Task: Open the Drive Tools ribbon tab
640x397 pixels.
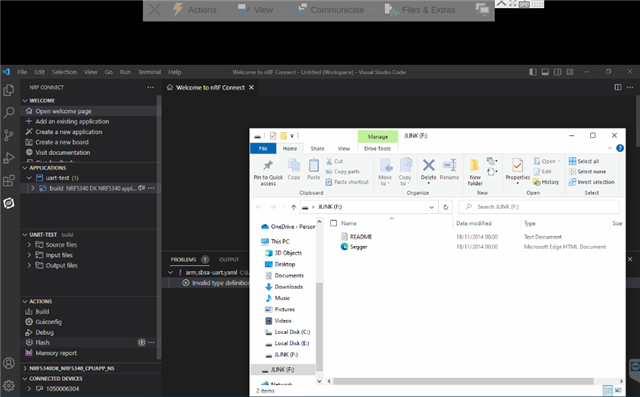Action: click(x=377, y=149)
